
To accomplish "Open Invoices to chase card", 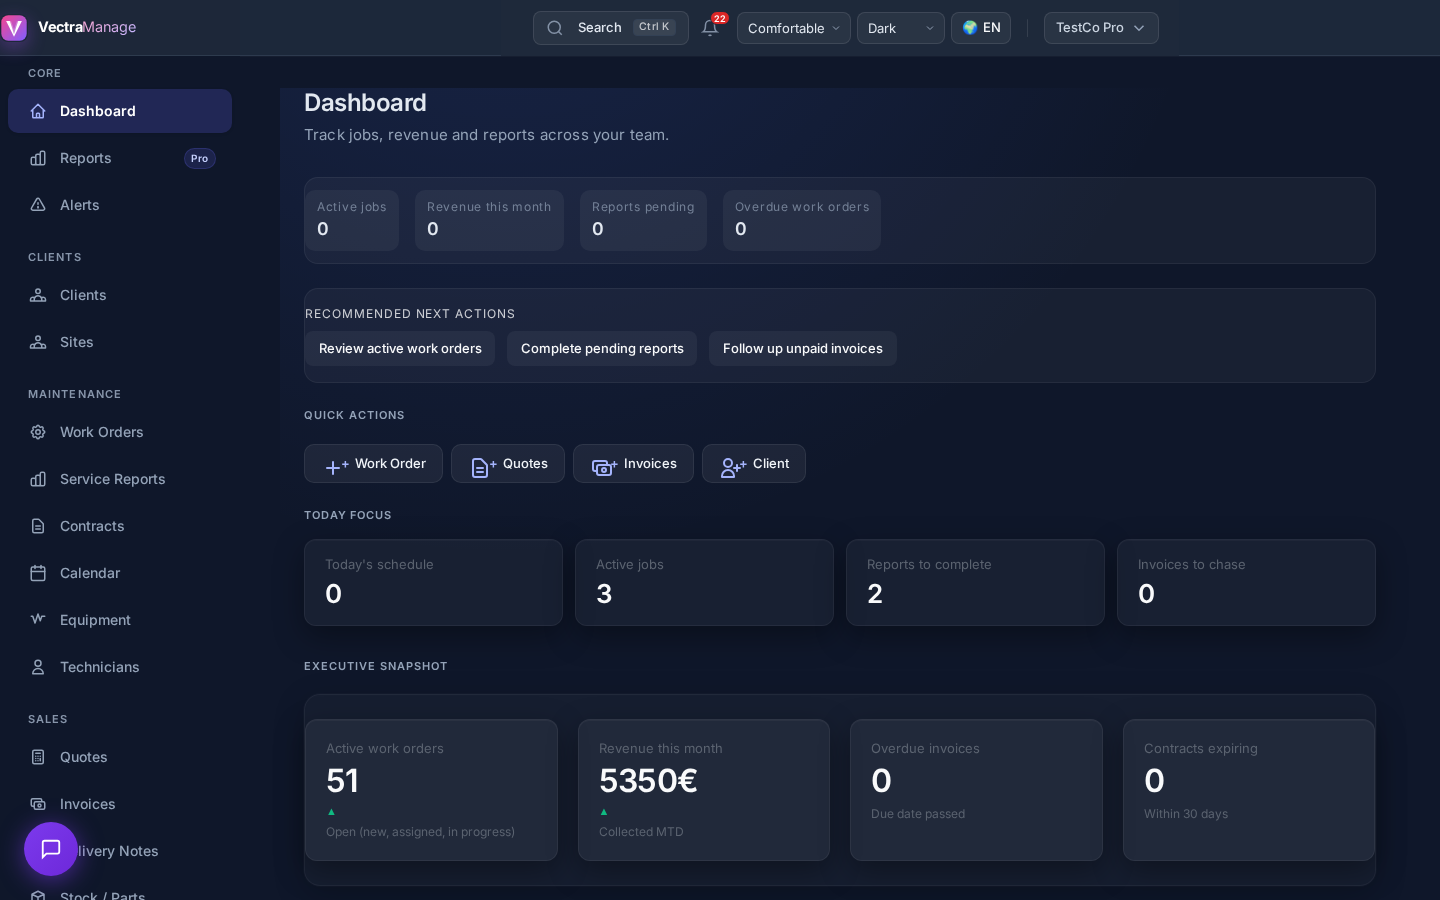I will click(x=1246, y=583).
